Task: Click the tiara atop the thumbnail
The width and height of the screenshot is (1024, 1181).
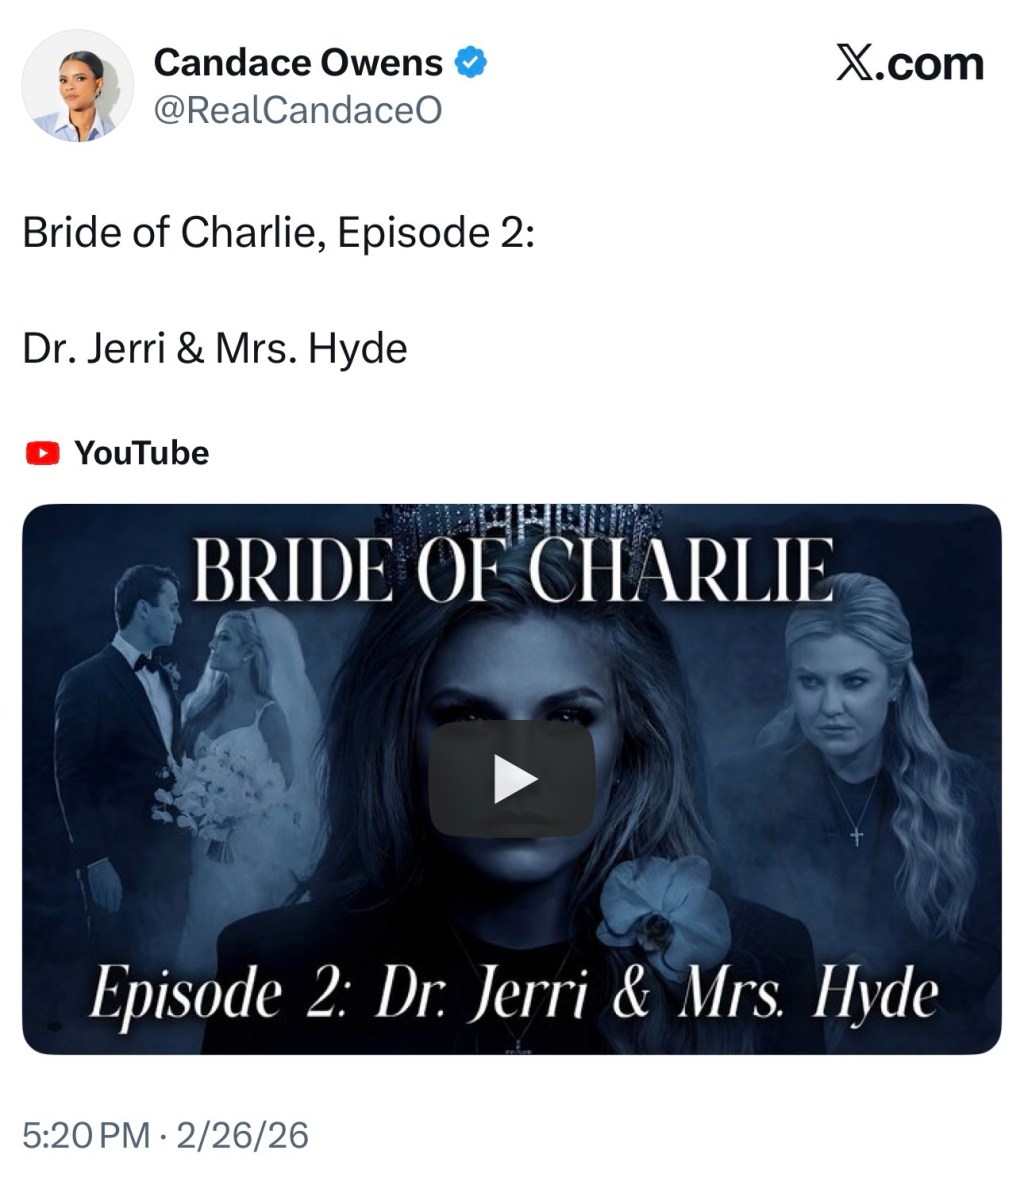Action: click(x=520, y=521)
